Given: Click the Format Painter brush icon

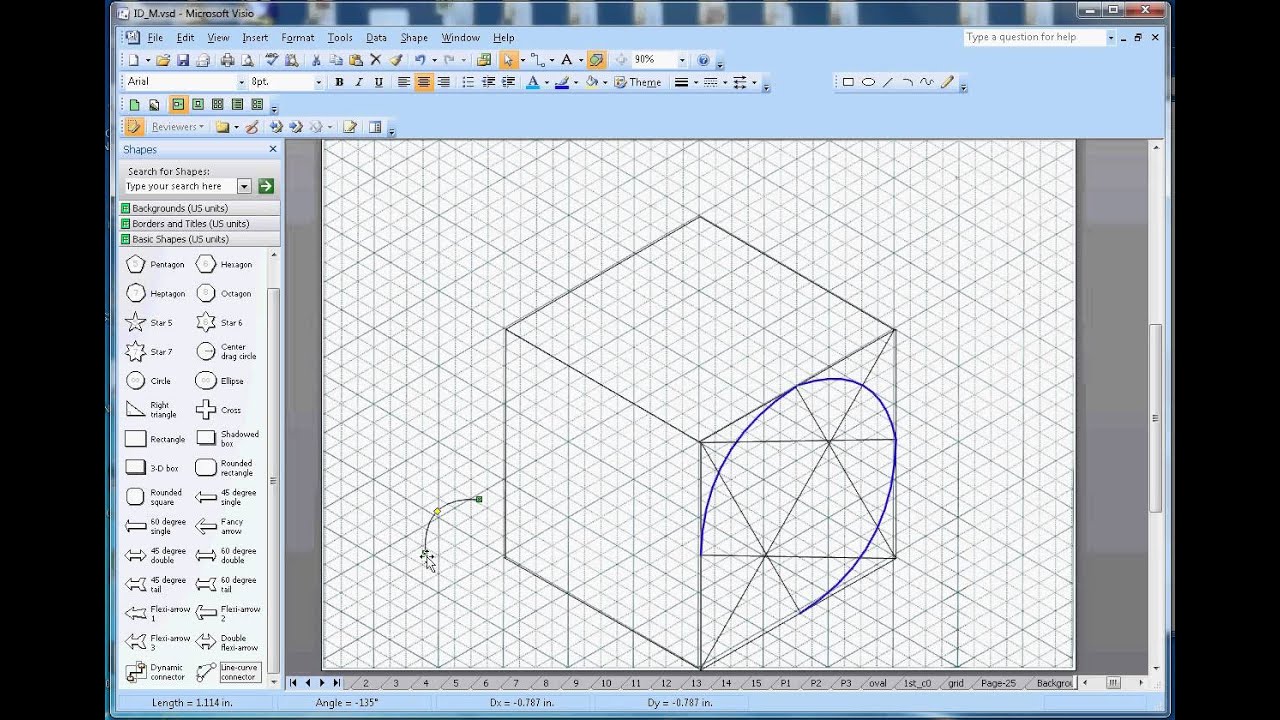Looking at the screenshot, I should (396, 60).
